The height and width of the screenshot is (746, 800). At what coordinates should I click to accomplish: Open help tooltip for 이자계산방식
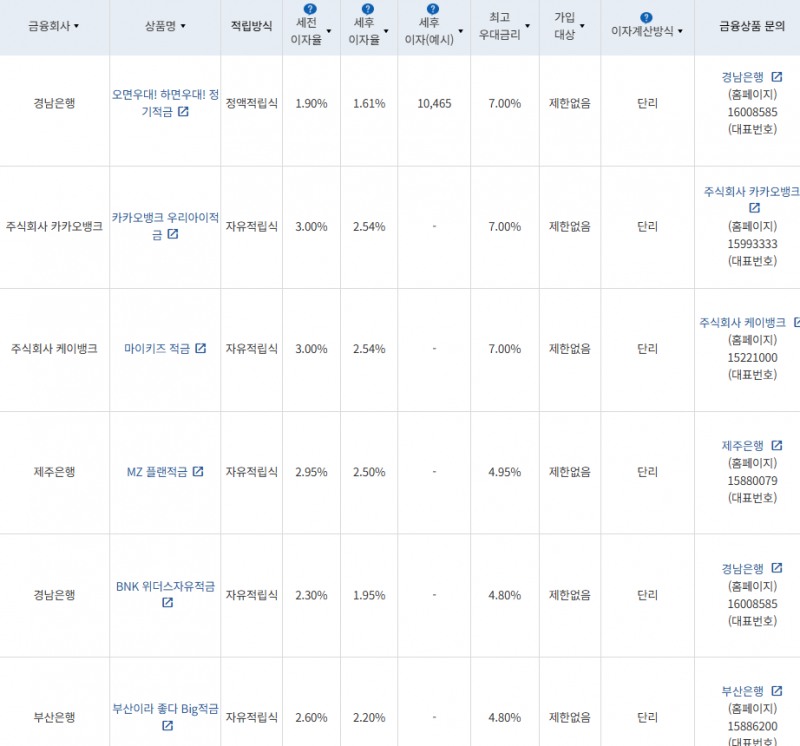coord(646,17)
